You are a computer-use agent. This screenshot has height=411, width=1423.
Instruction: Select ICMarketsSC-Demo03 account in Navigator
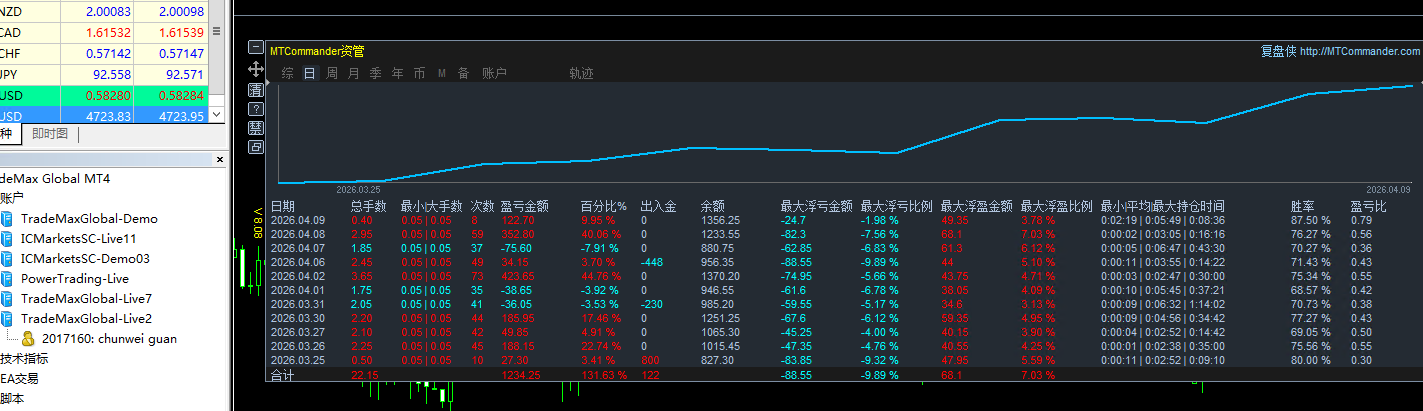point(85,258)
